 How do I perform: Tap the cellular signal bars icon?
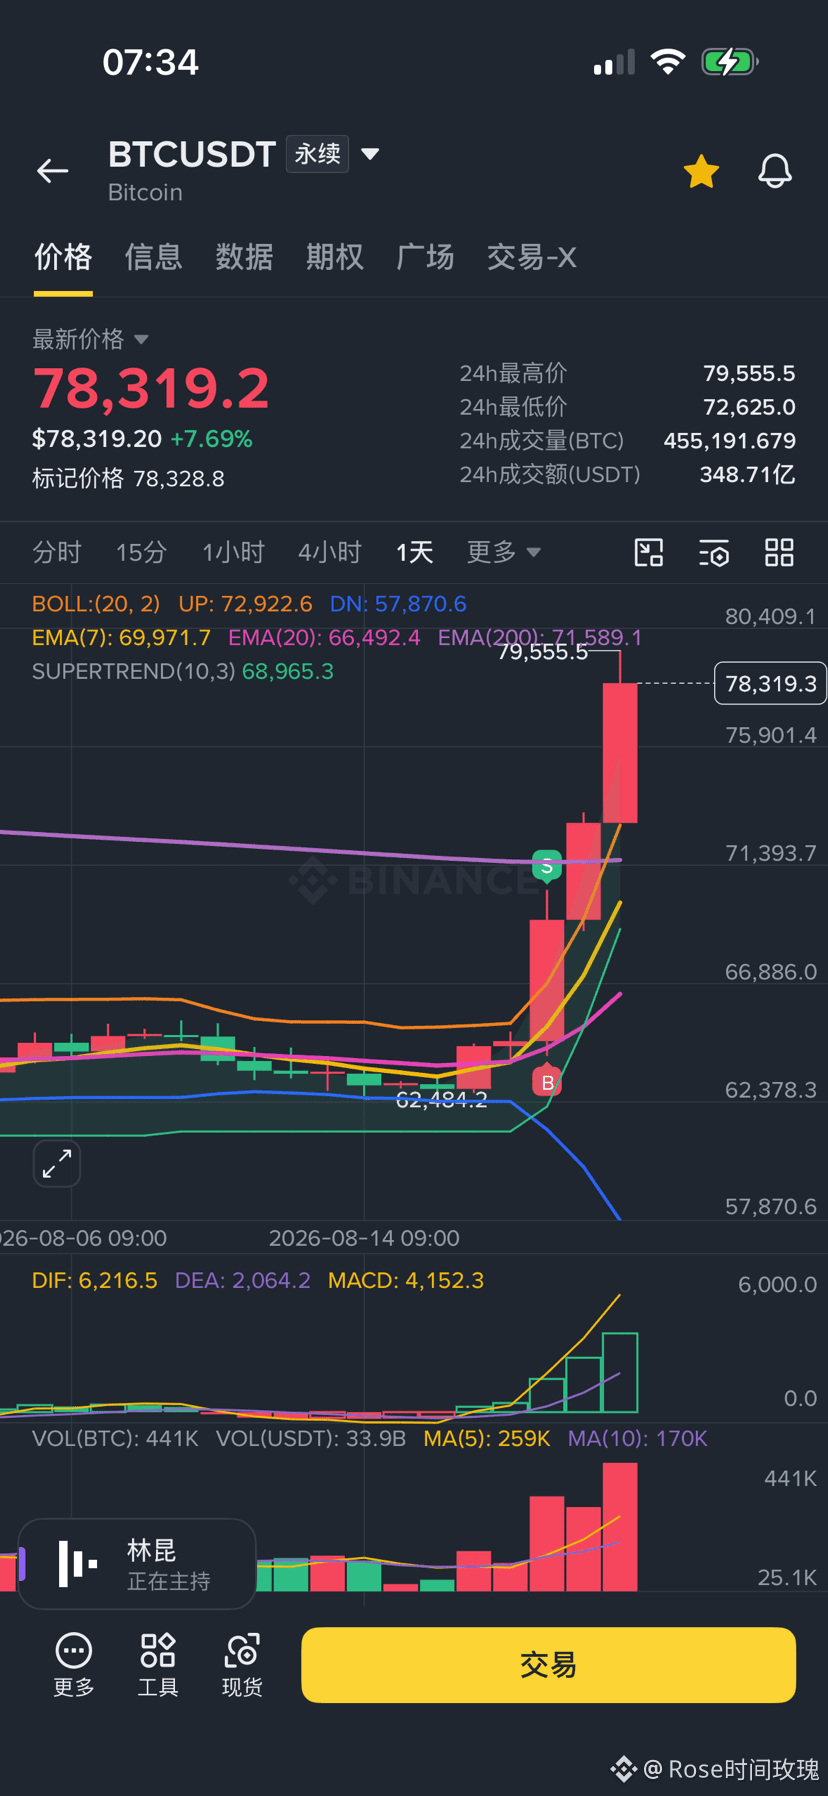(x=614, y=63)
